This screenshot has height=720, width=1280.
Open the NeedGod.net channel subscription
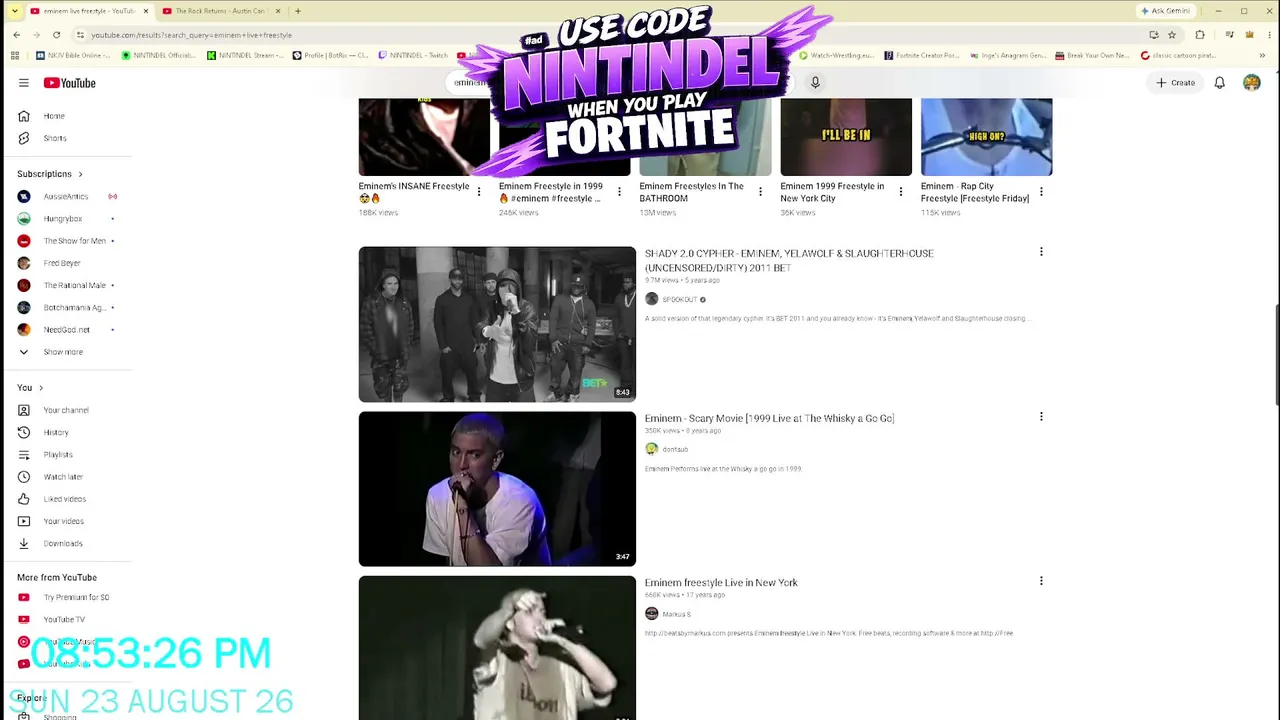[66, 329]
